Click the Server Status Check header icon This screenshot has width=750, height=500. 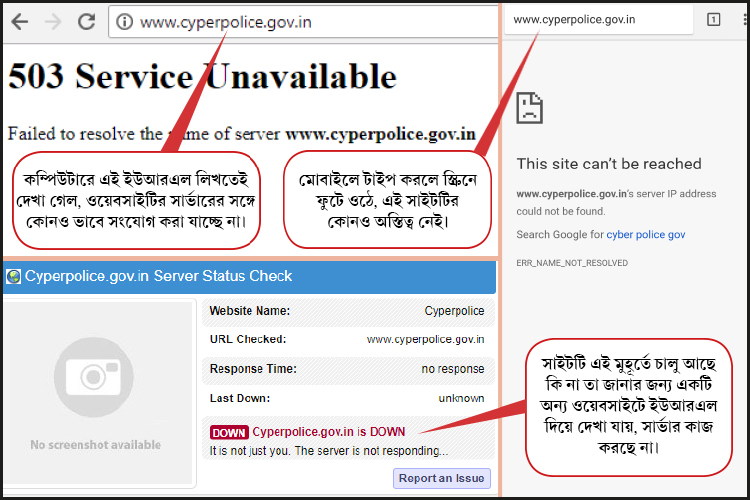[x=13, y=276]
